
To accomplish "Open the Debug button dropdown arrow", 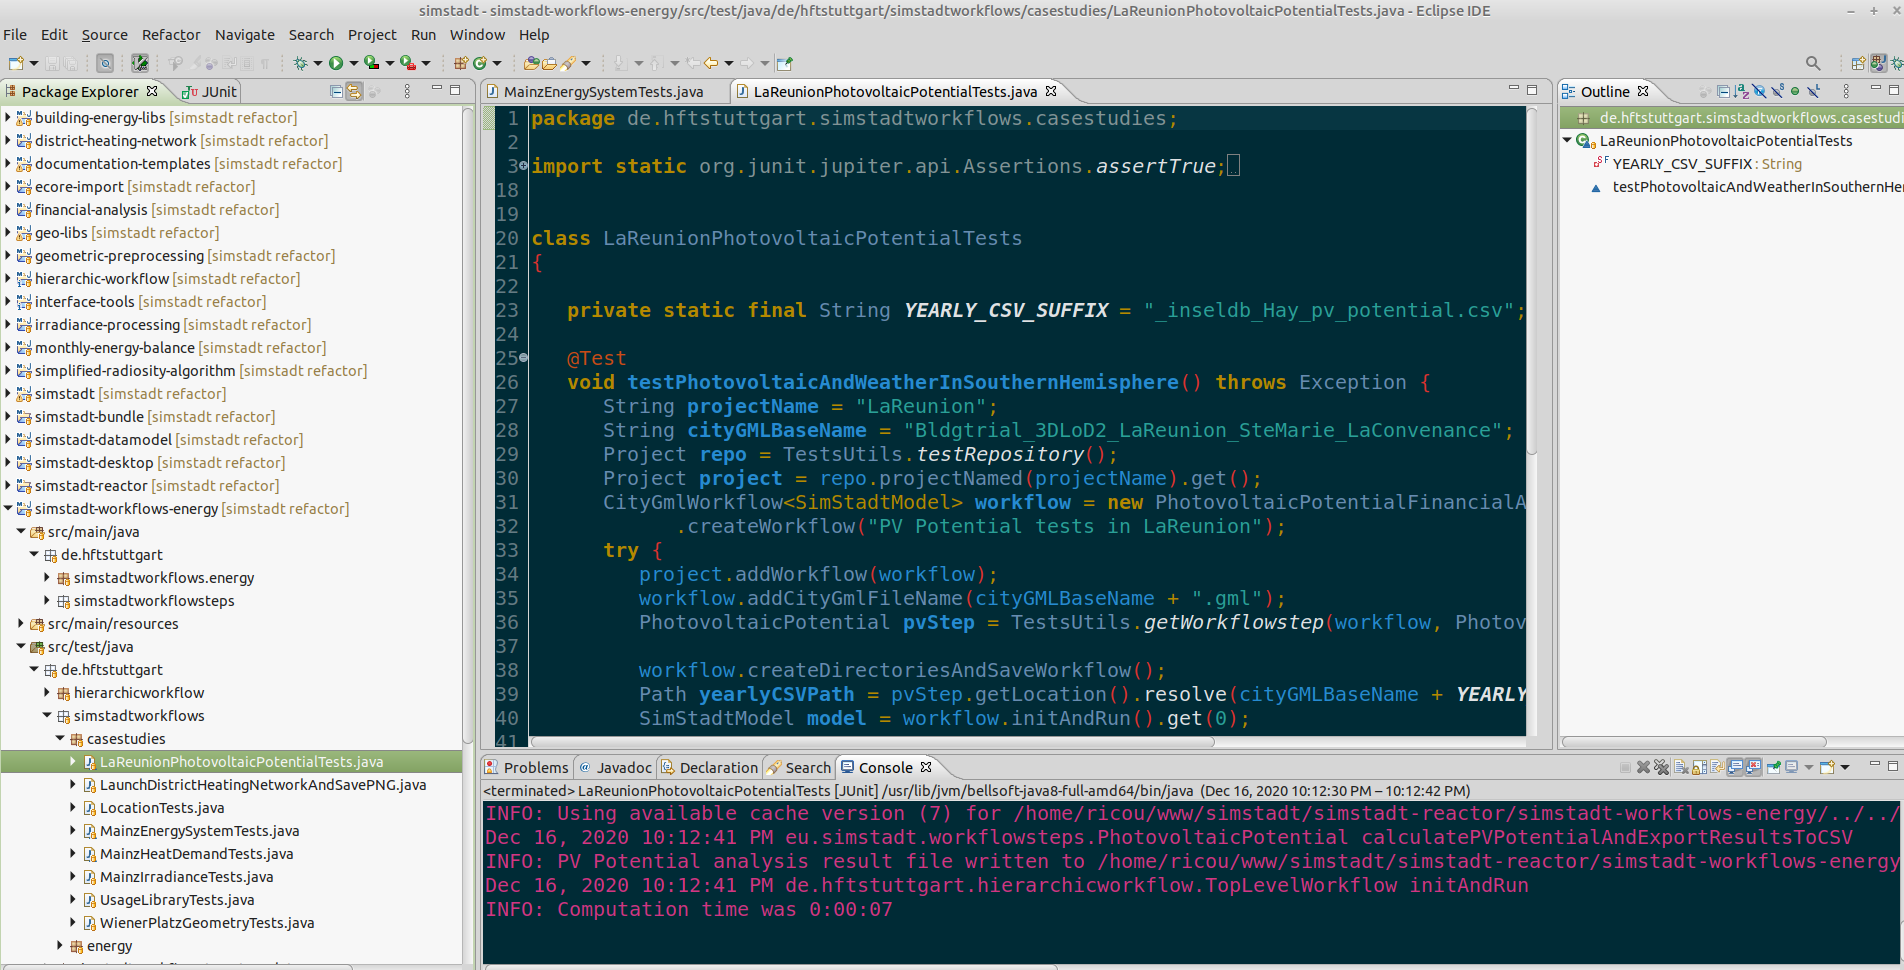I will 318,63.
